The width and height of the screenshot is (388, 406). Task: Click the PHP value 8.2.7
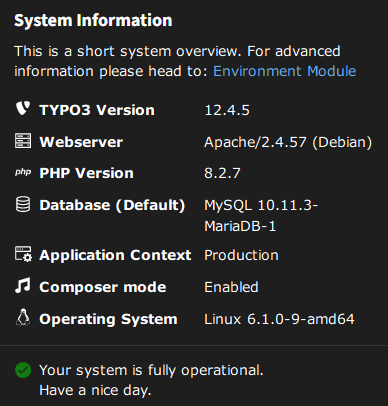coord(222,173)
